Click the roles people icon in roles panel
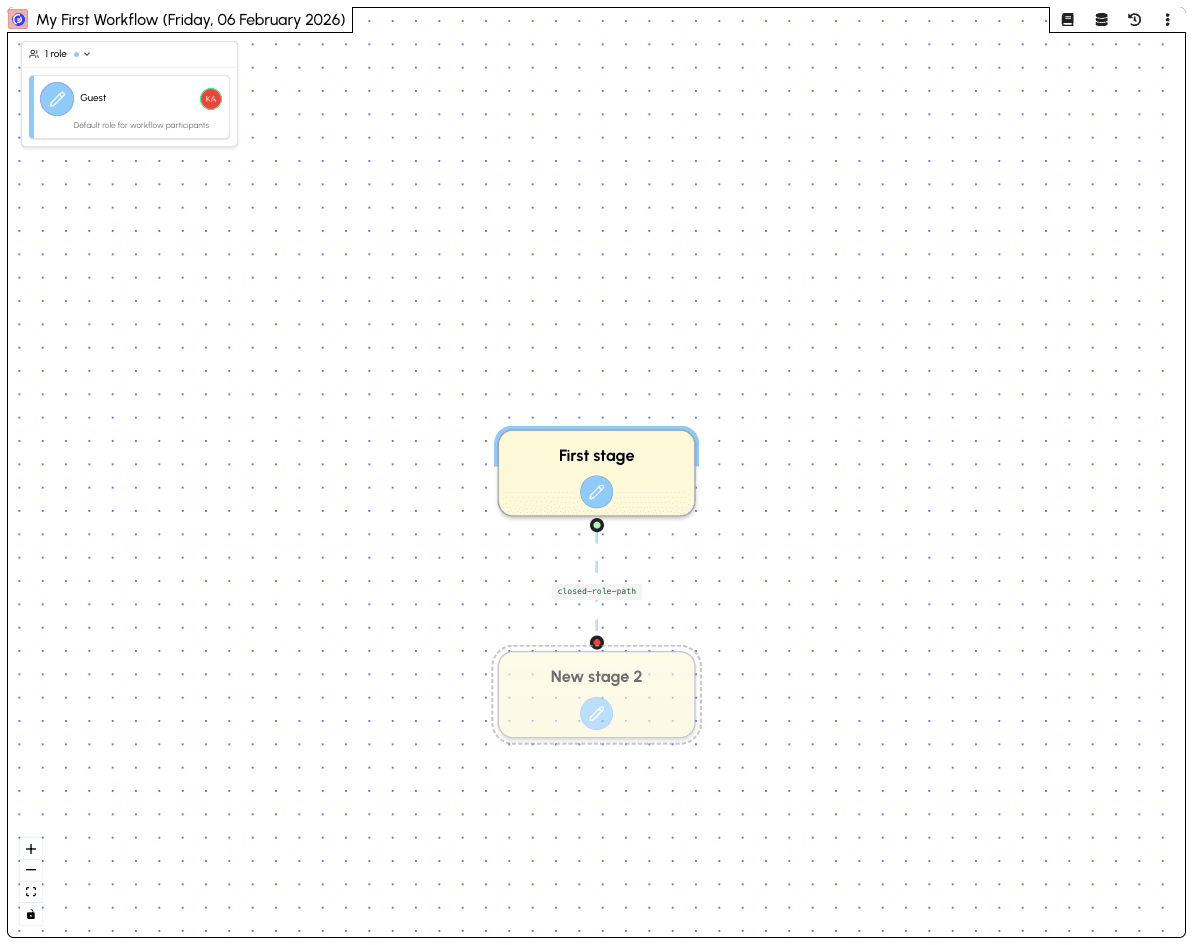The width and height of the screenshot is (1193, 945). pyautogui.click(x=33, y=54)
